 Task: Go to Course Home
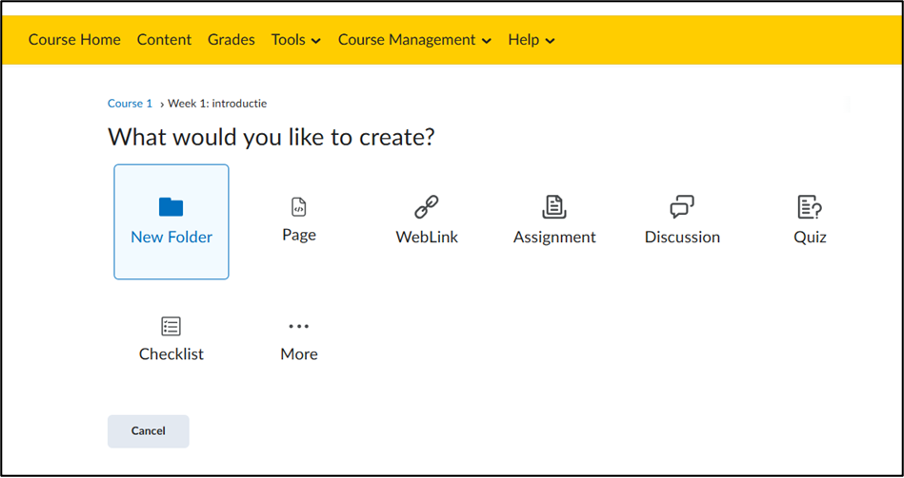pyautogui.click(x=74, y=40)
